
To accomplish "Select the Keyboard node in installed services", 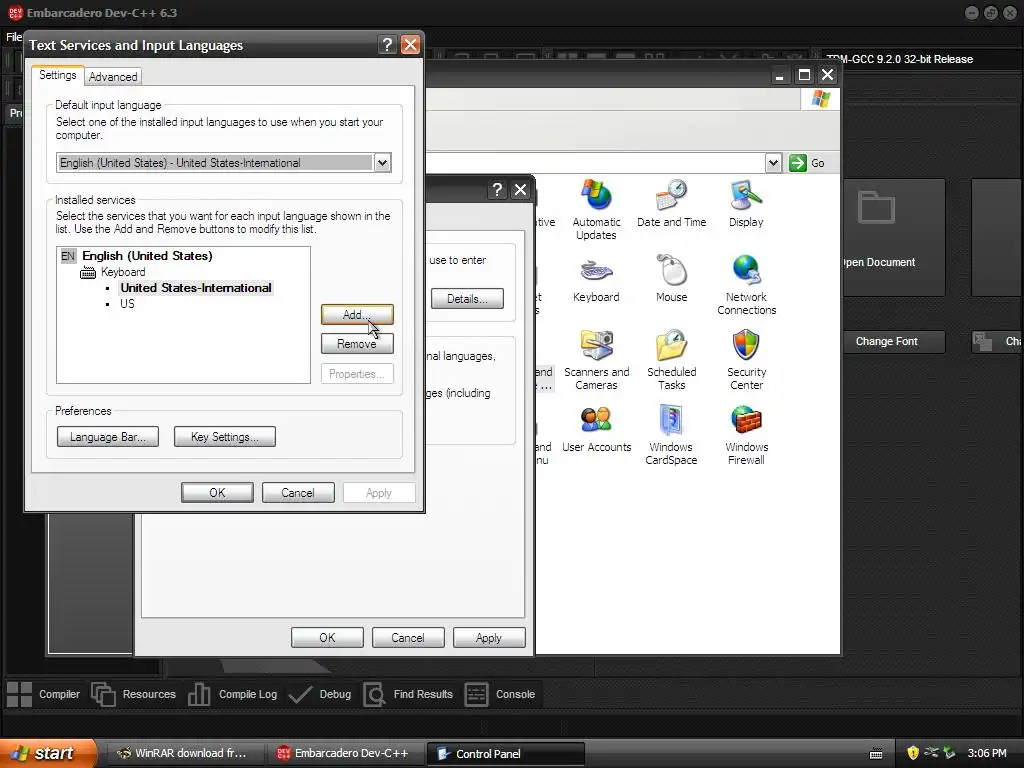I will pyautogui.click(x=123, y=272).
